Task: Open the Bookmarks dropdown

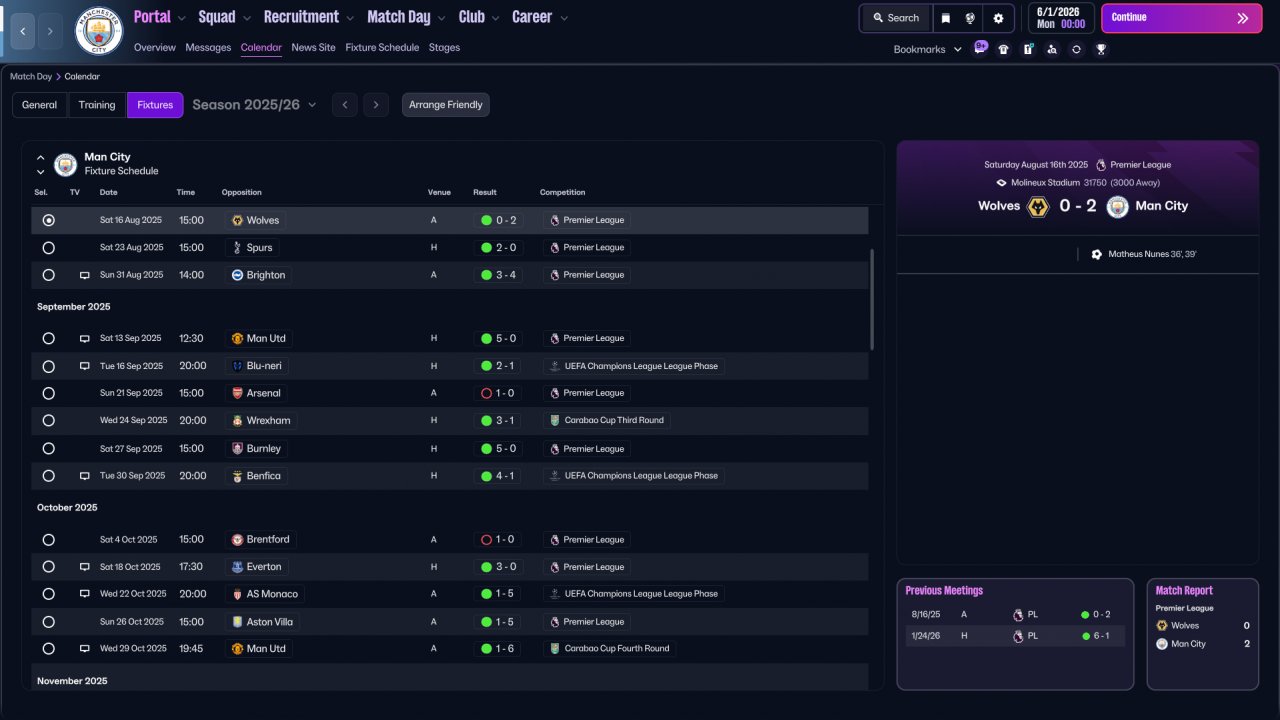Action: point(928,49)
